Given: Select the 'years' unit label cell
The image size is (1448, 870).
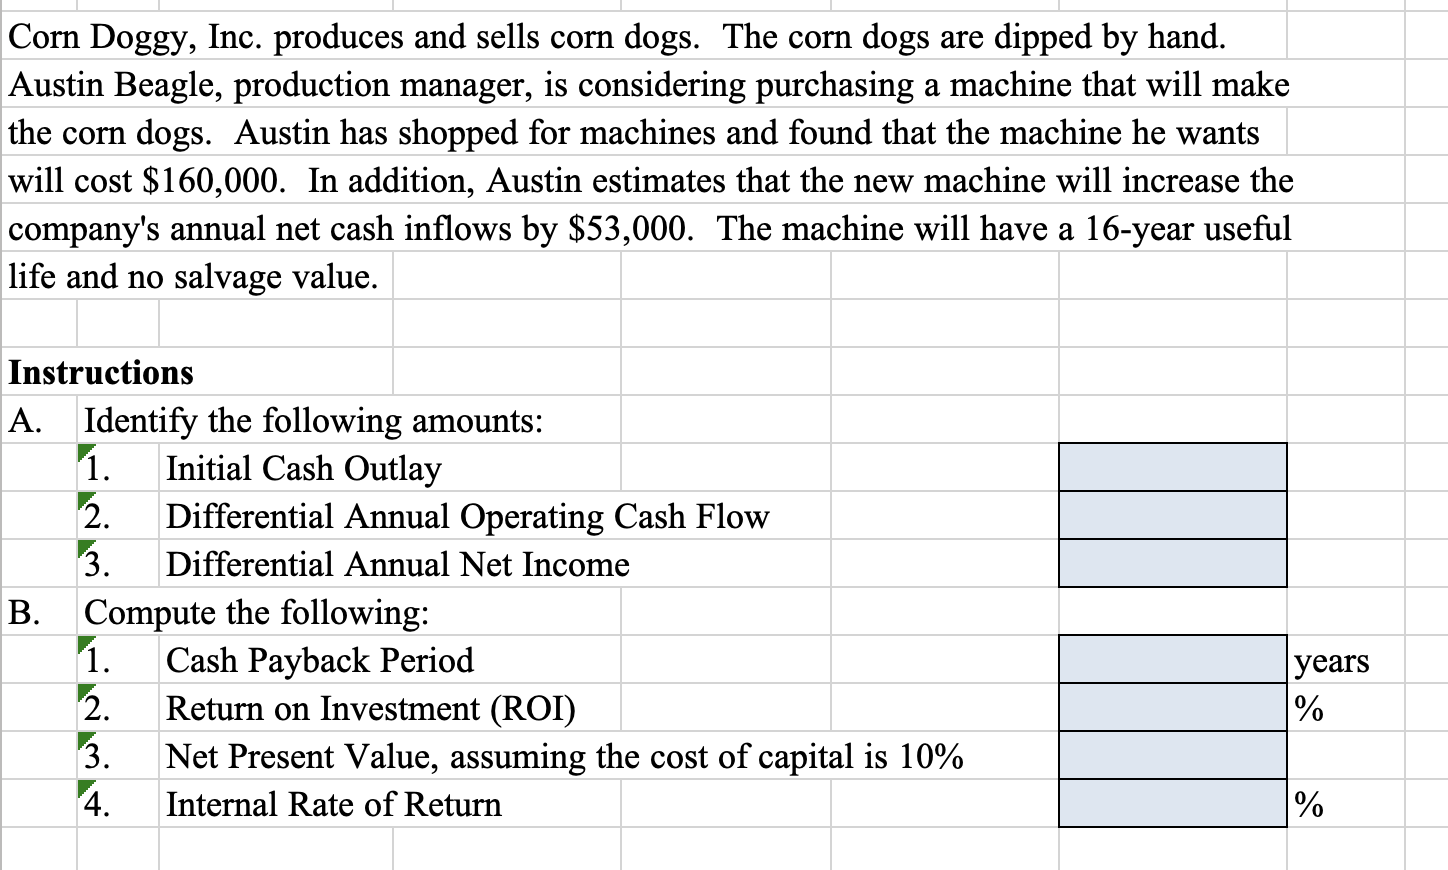Looking at the screenshot, I should click(x=1332, y=661).
